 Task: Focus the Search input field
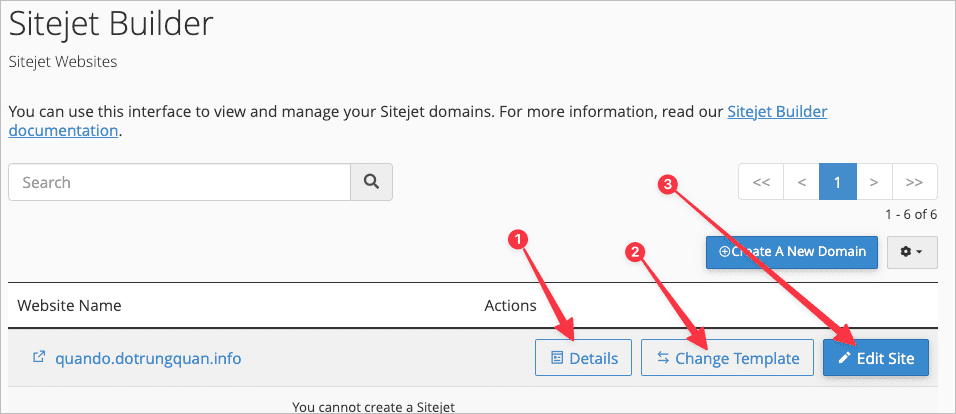pyautogui.click(x=179, y=183)
